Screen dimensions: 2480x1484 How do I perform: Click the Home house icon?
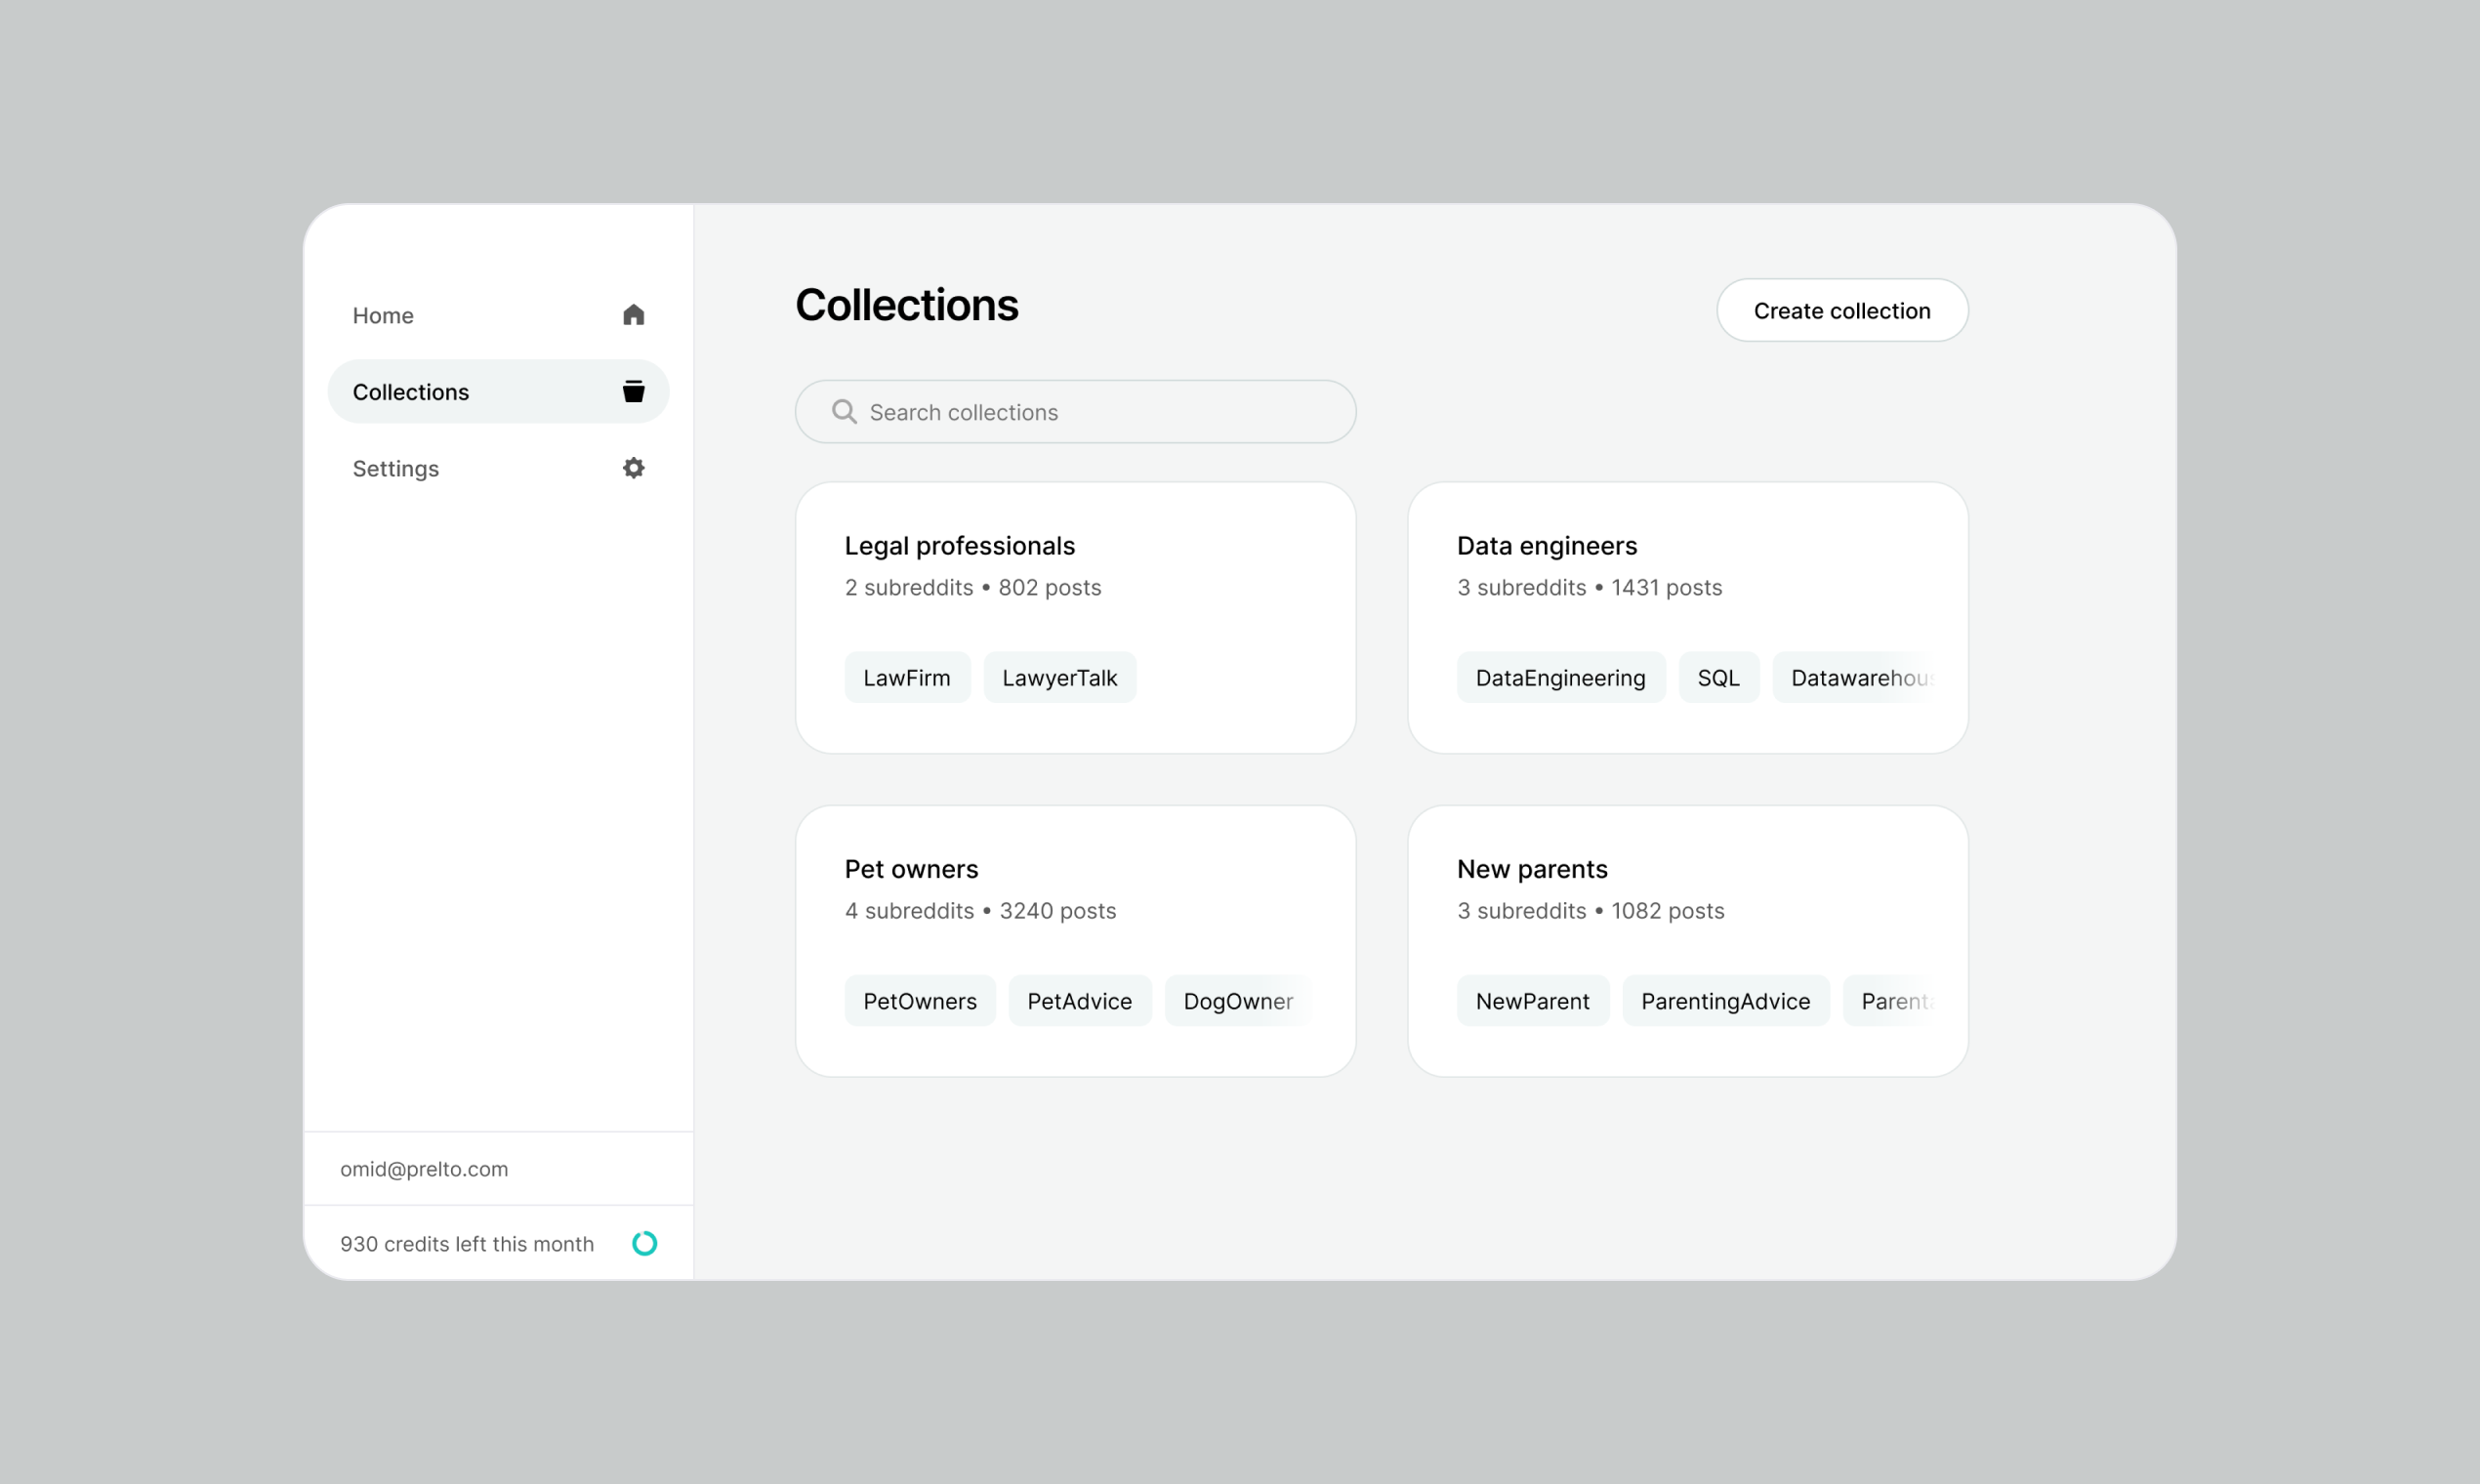(633, 315)
